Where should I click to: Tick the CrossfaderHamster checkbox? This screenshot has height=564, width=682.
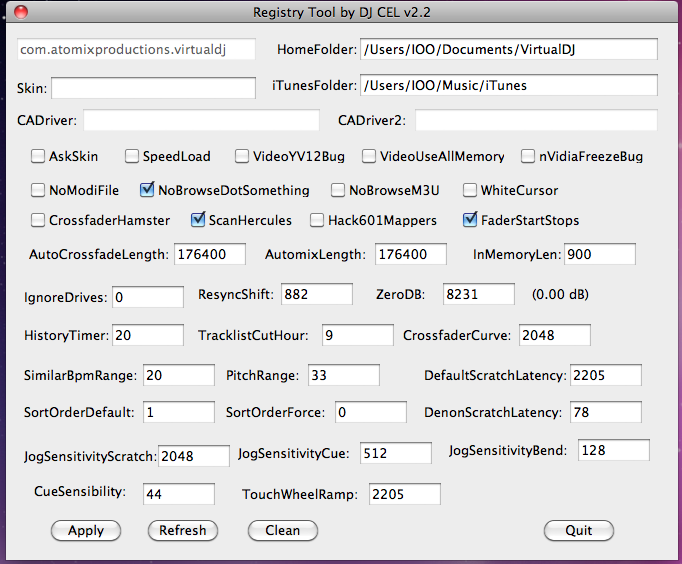39,220
